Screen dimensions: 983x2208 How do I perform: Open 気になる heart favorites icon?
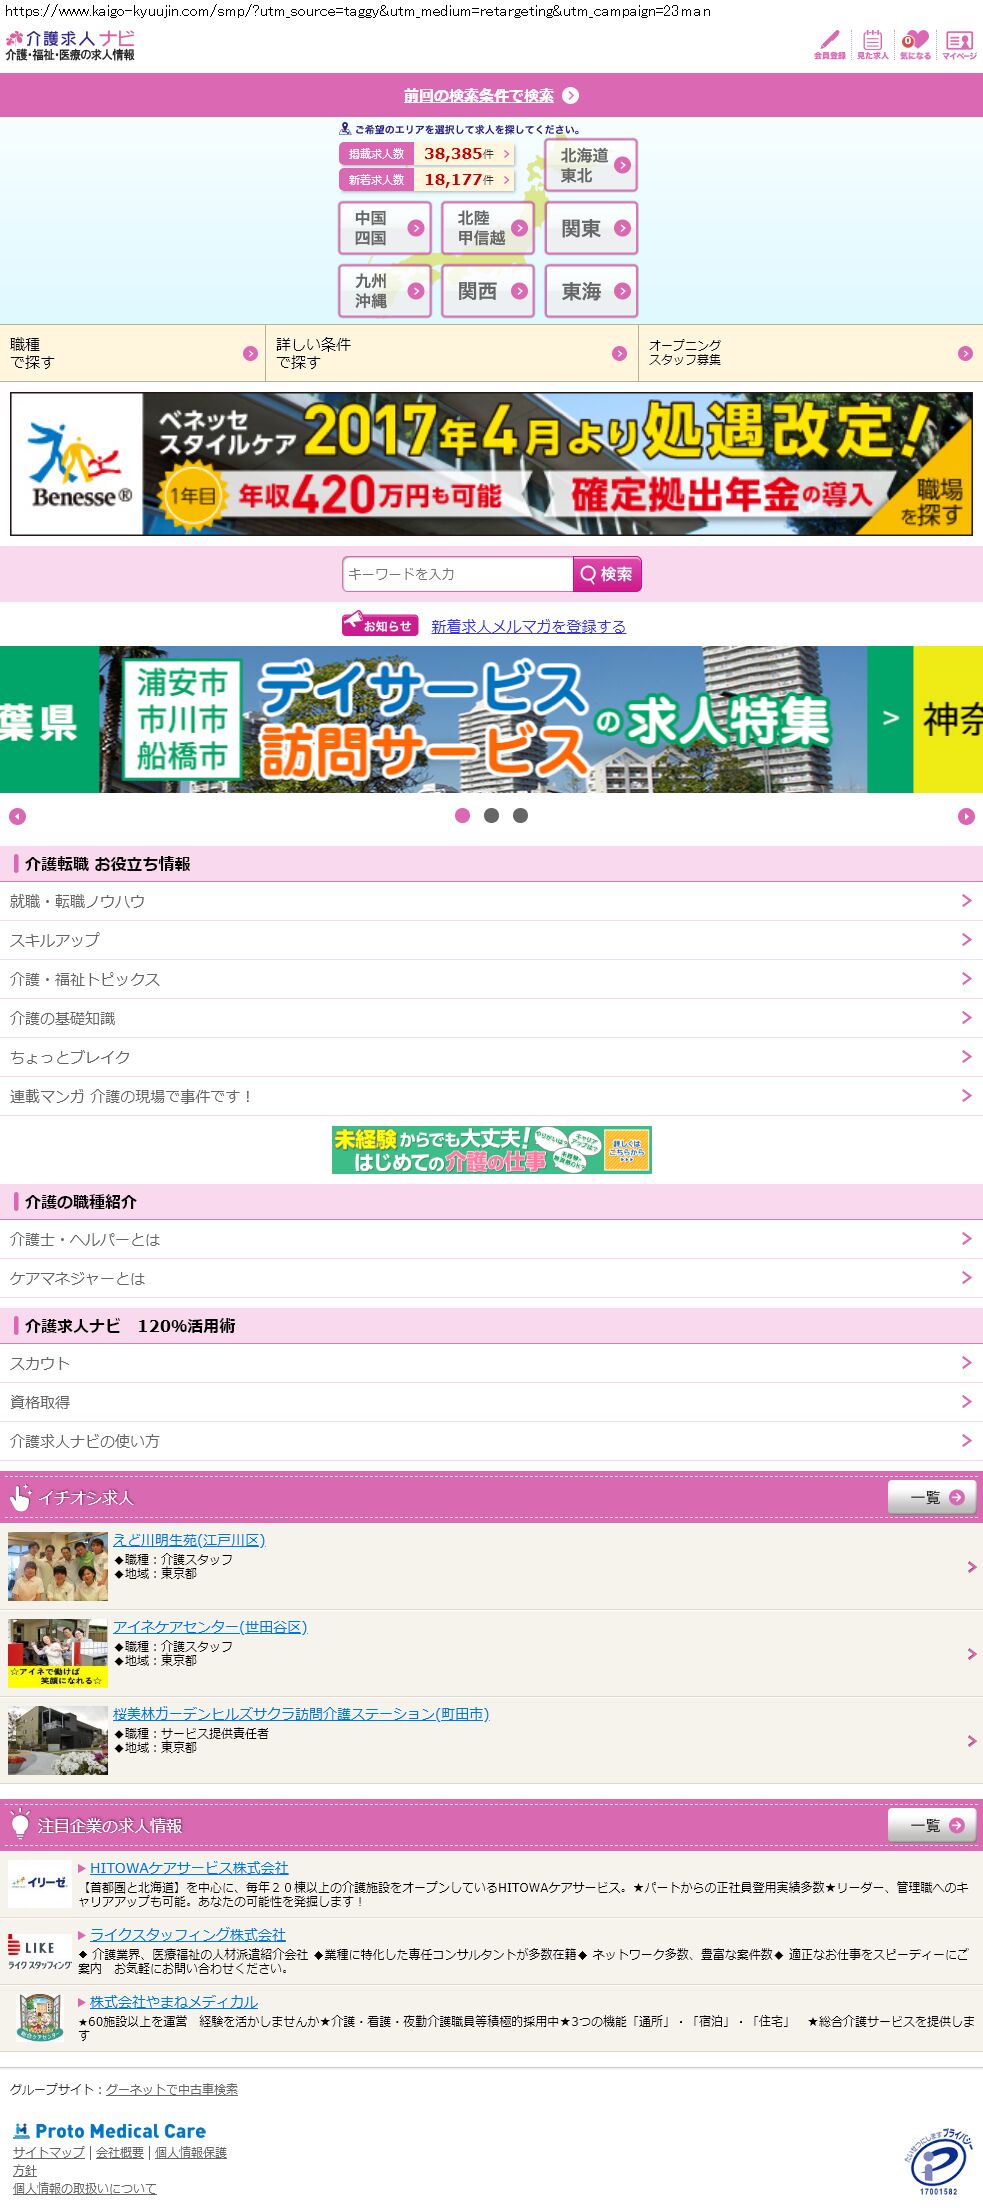coord(915,44)
